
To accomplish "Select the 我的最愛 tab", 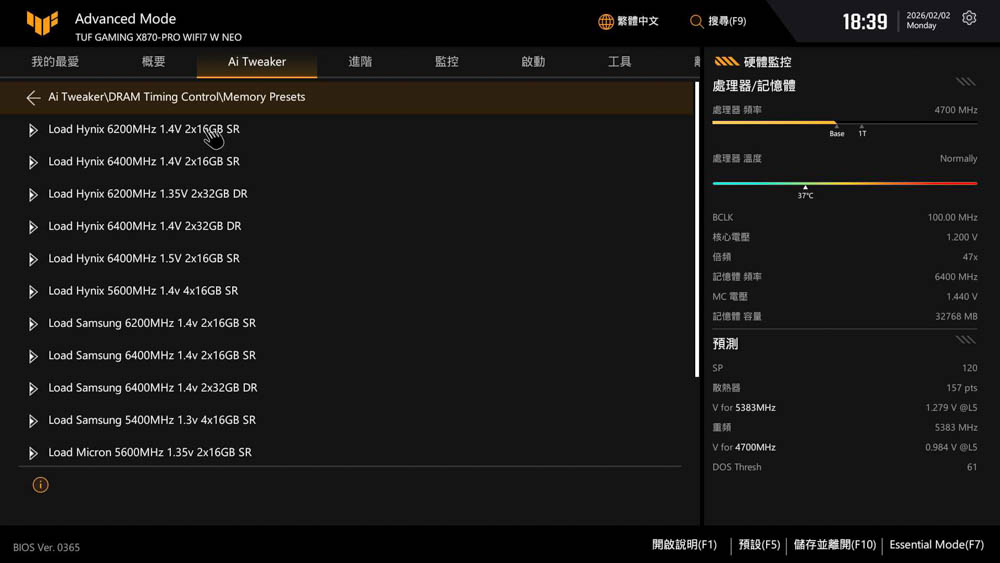I will [55, 62].
